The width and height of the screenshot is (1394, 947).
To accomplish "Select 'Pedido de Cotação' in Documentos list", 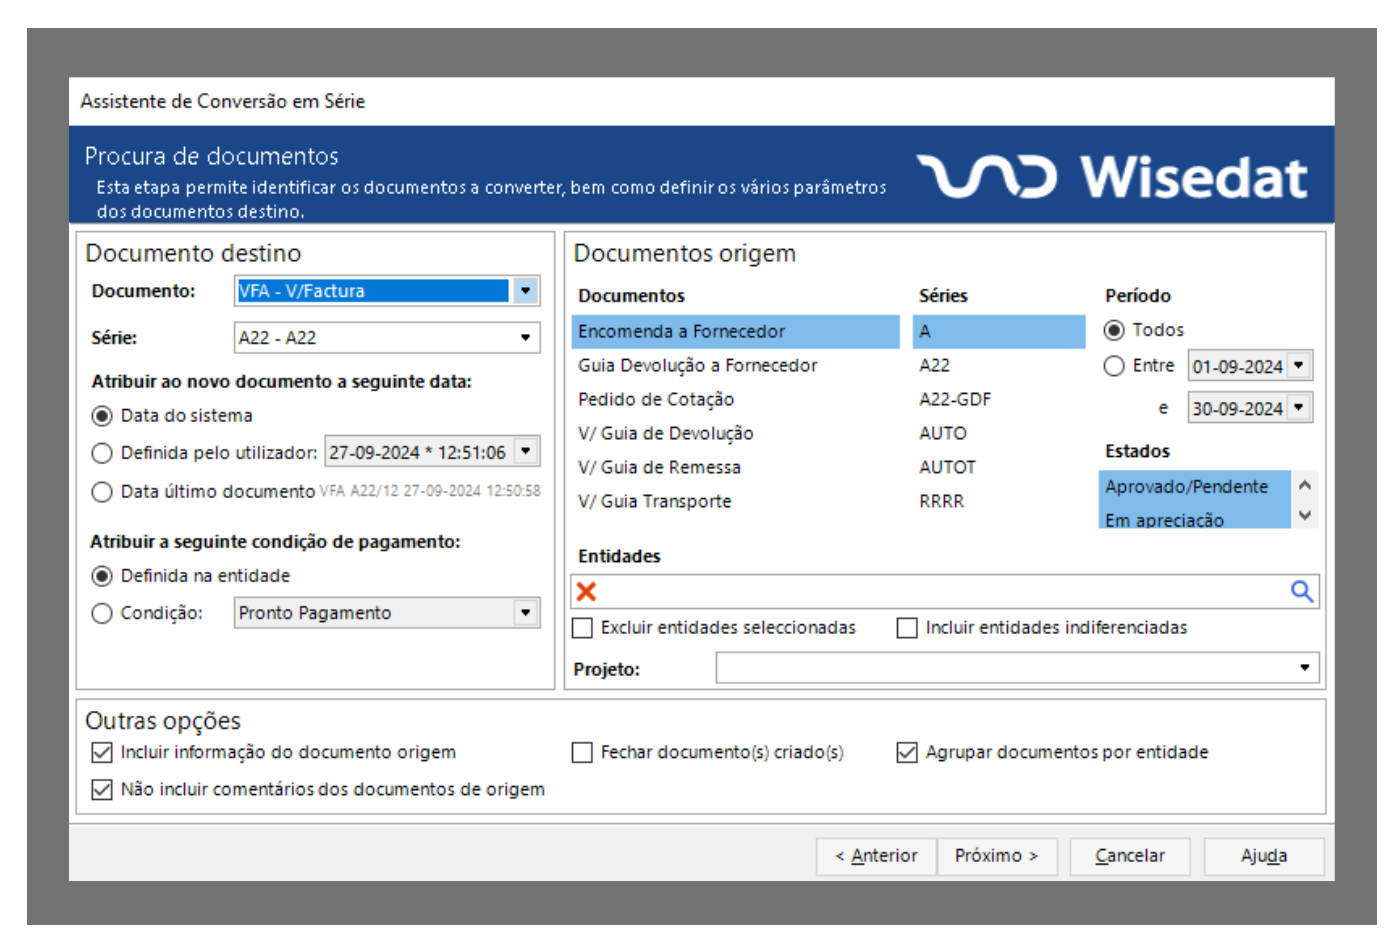I will tap(656, 399).
